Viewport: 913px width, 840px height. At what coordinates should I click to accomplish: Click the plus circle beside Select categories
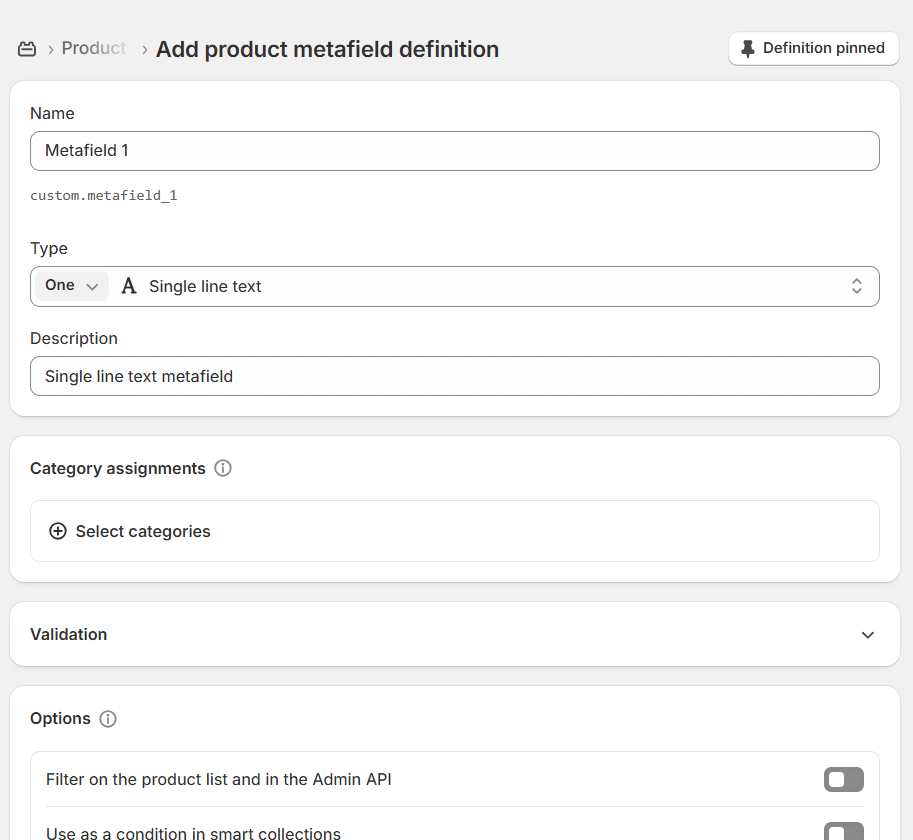pyautogui.click(x=57, y=531)
